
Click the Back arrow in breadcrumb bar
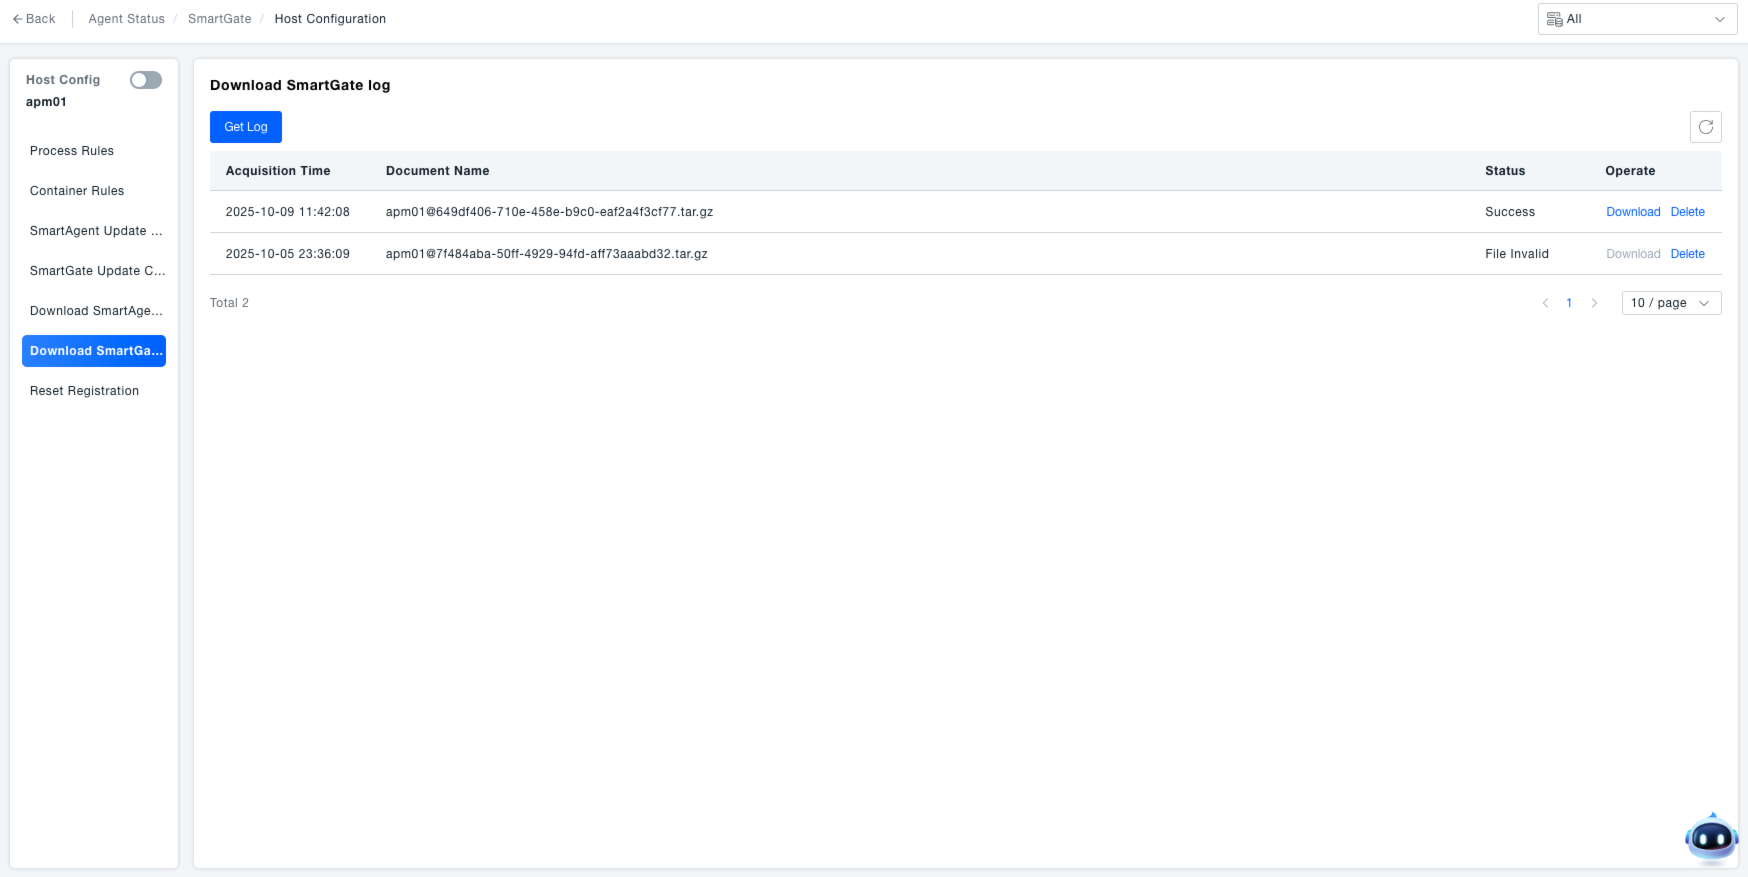pyautogui.click(x=34, y=19)
